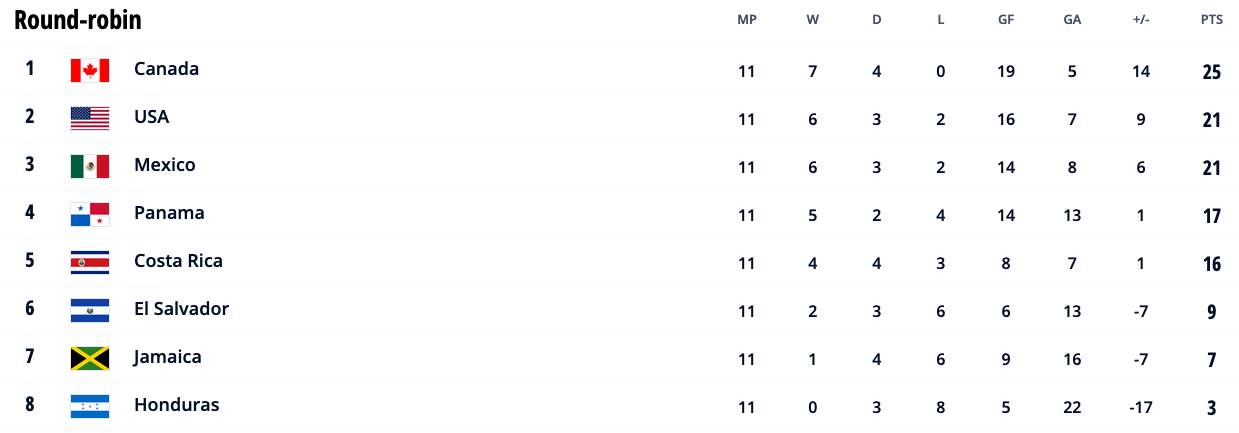Open the Honduras team page
This screenshot has width=1239, height=433.
click(x=176, y=405)
